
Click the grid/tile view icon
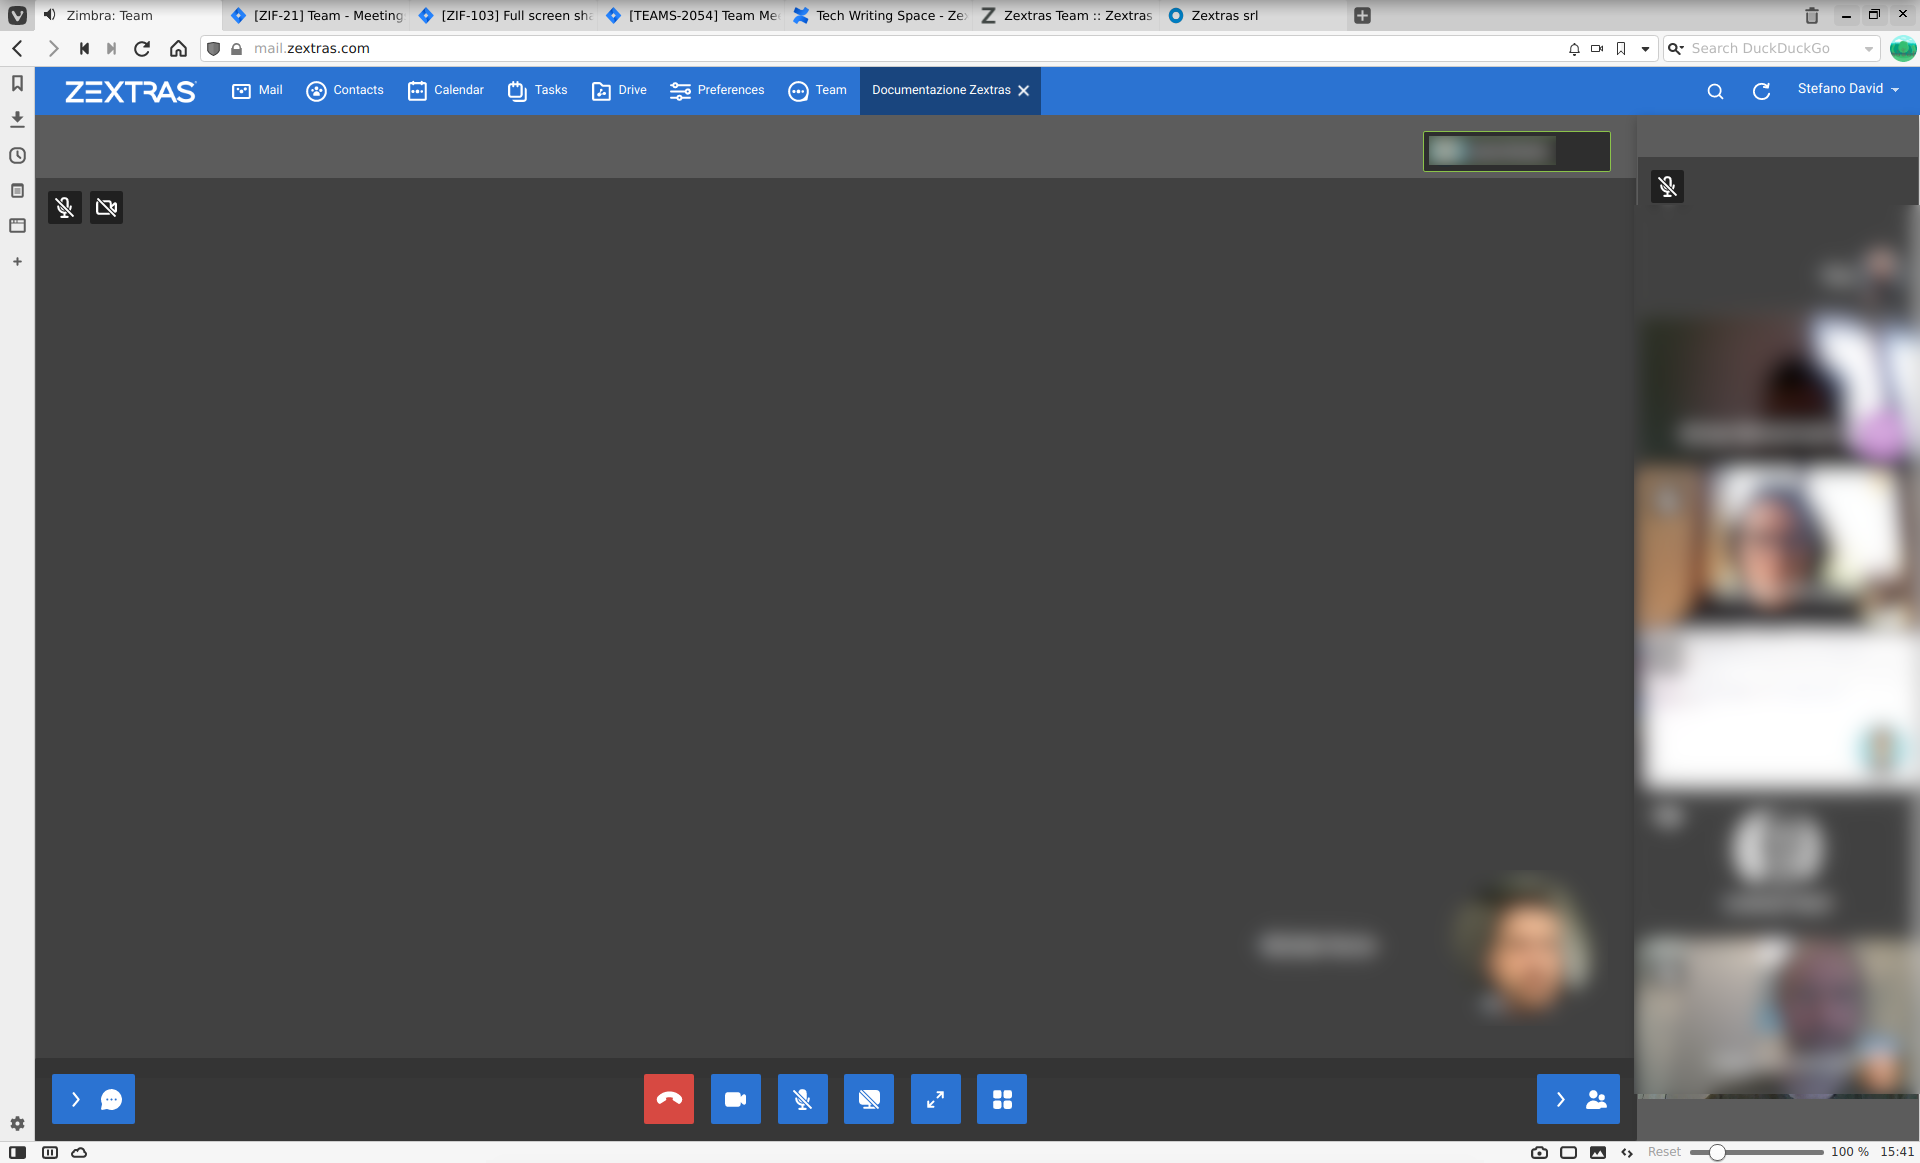(x=1003, y=1099)
